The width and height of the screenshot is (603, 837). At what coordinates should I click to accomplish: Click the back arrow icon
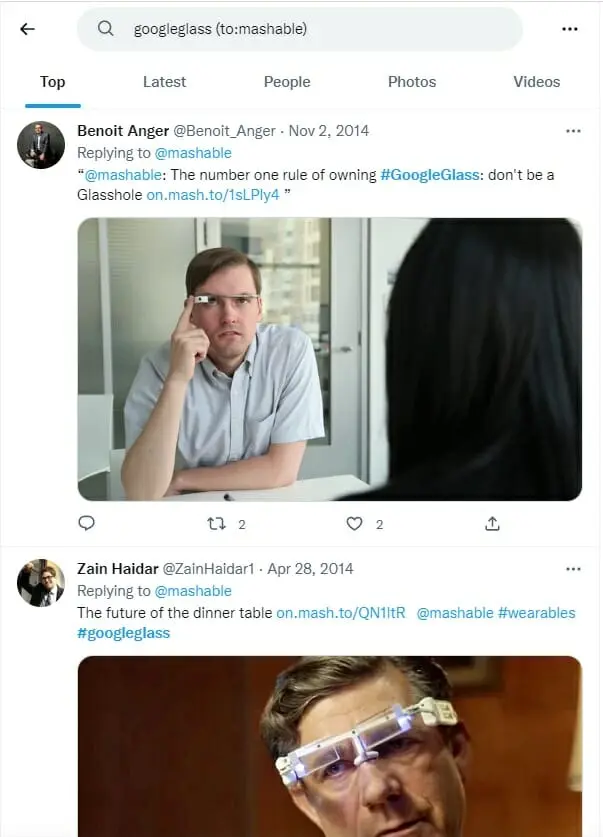[x=27, y=29]
